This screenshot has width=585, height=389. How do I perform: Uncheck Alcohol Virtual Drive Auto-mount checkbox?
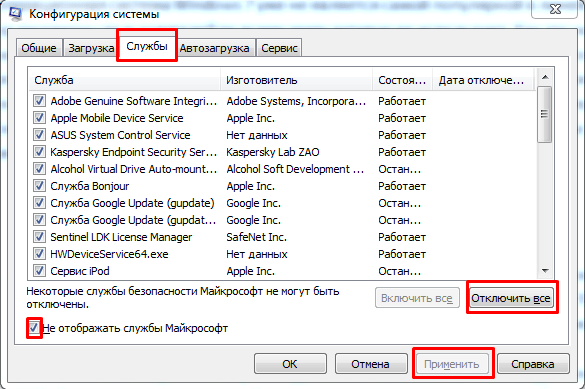39,169
